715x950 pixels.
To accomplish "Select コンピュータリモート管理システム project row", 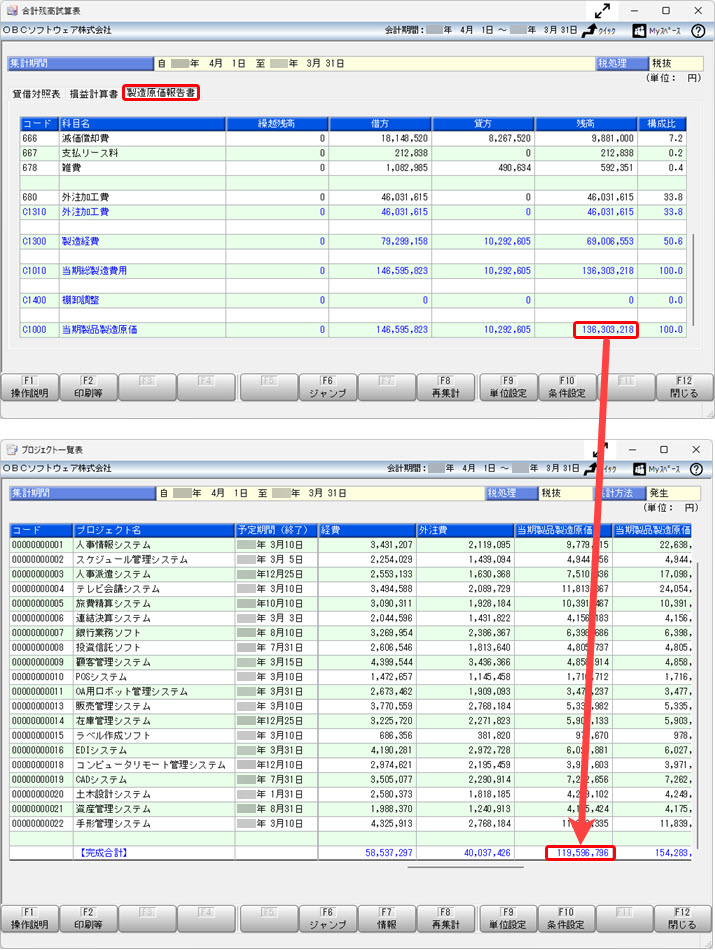I will point(351,765).
